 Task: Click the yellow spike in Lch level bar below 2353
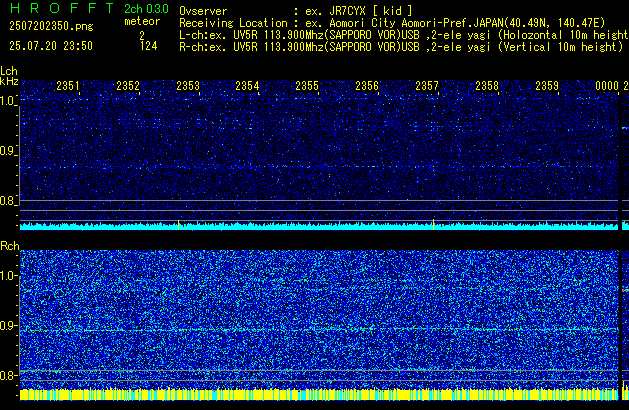coord(179,225)
